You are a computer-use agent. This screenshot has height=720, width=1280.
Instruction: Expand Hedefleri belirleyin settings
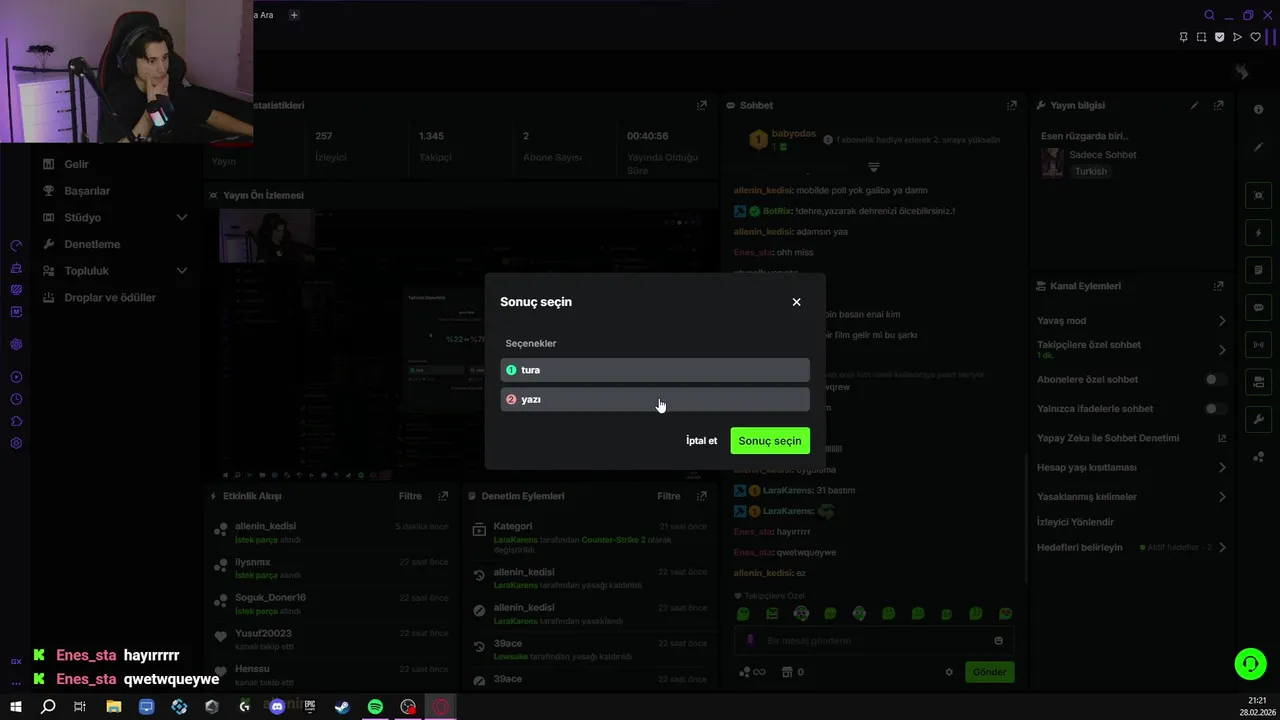(x=1222, y=548)
